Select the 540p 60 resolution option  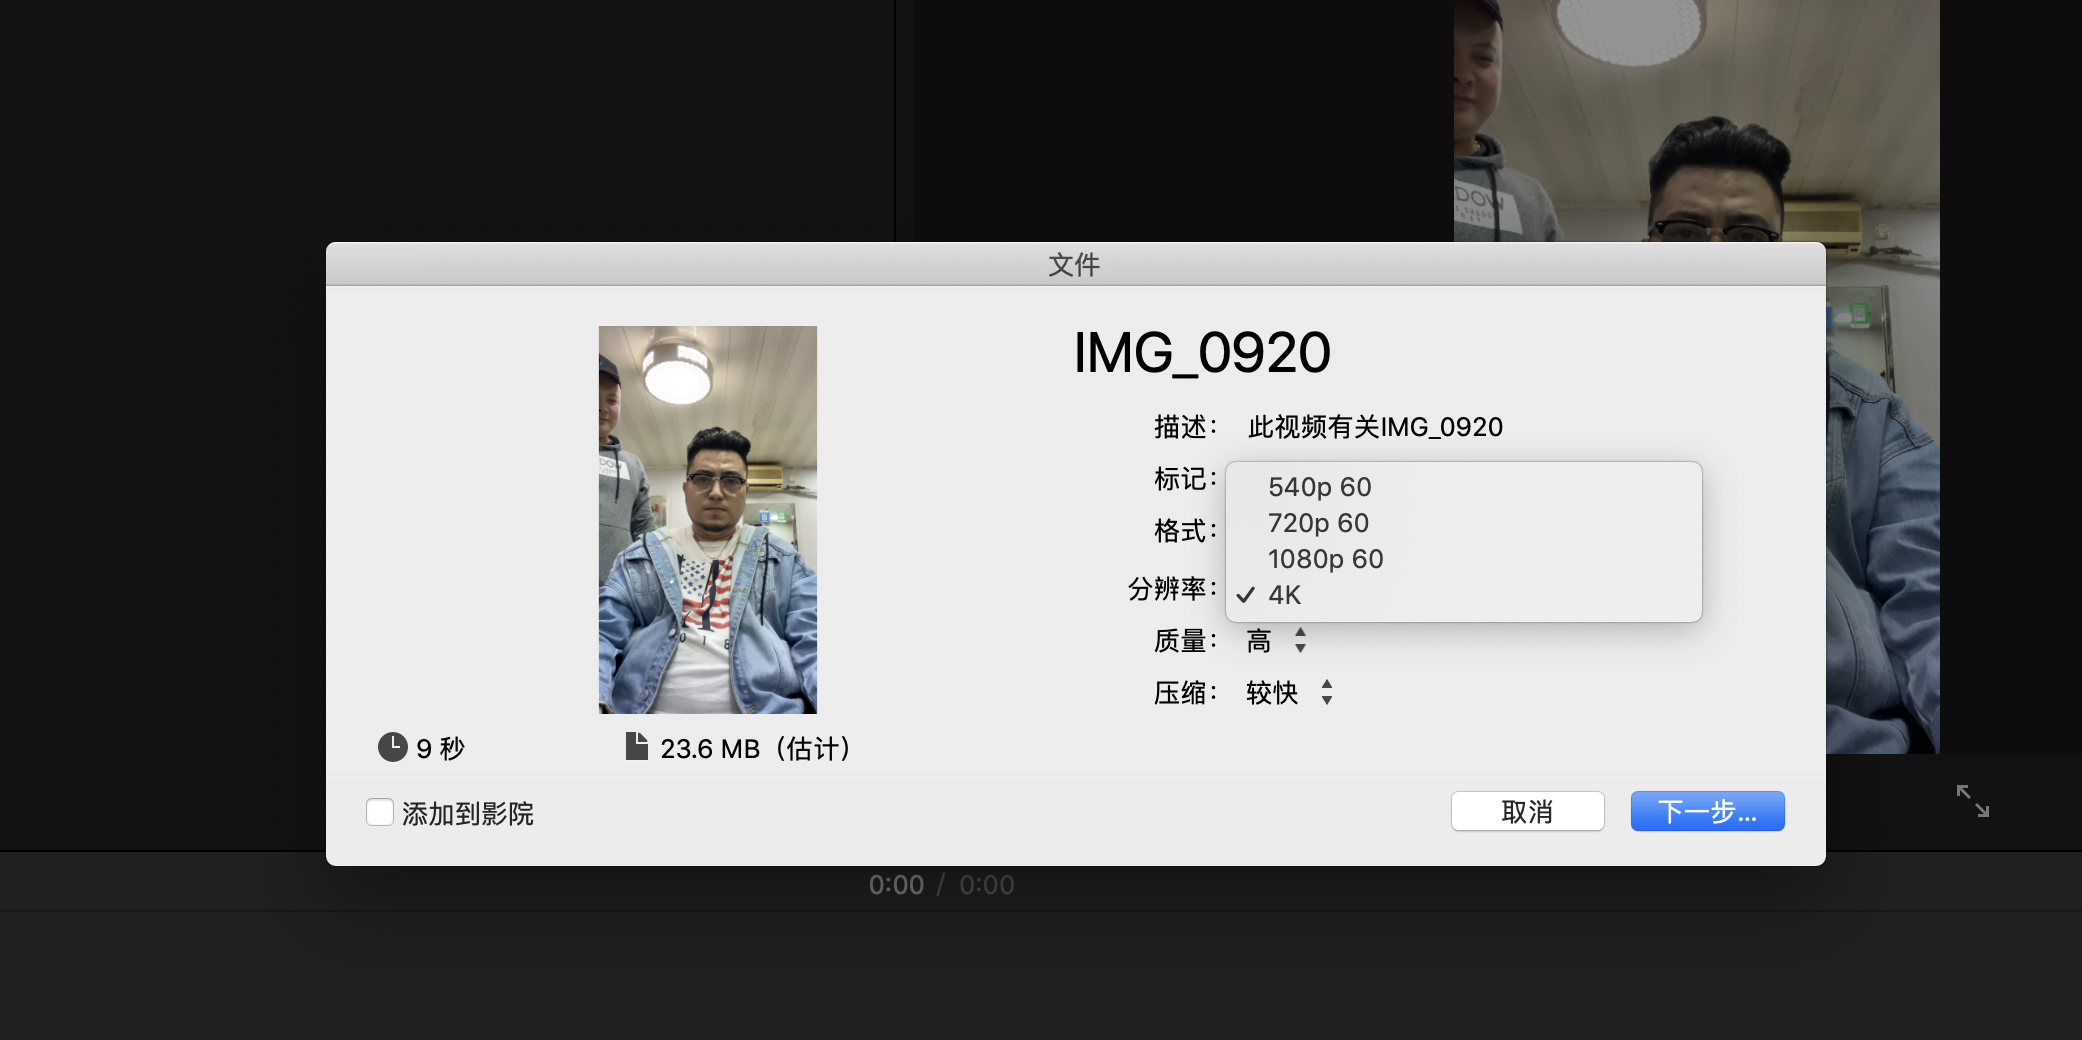click(1319, 487)
